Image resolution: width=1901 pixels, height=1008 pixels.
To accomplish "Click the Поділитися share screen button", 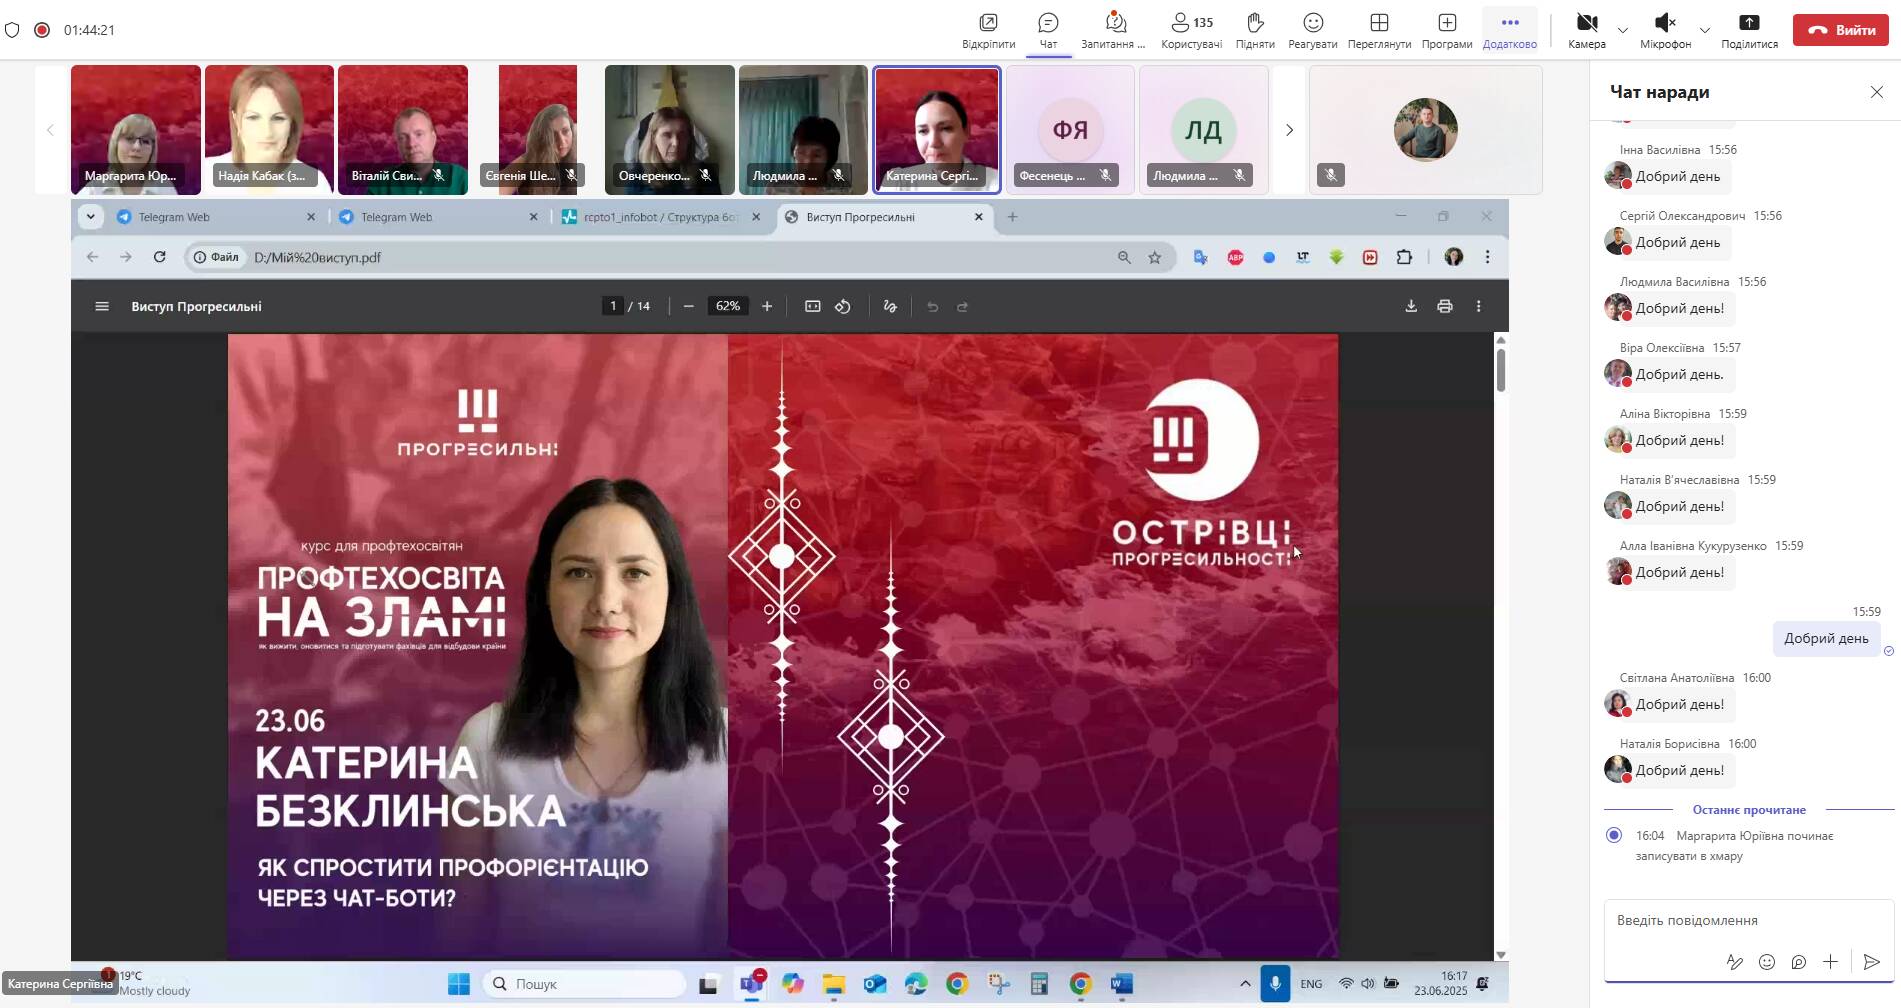I will point(1749,30).
